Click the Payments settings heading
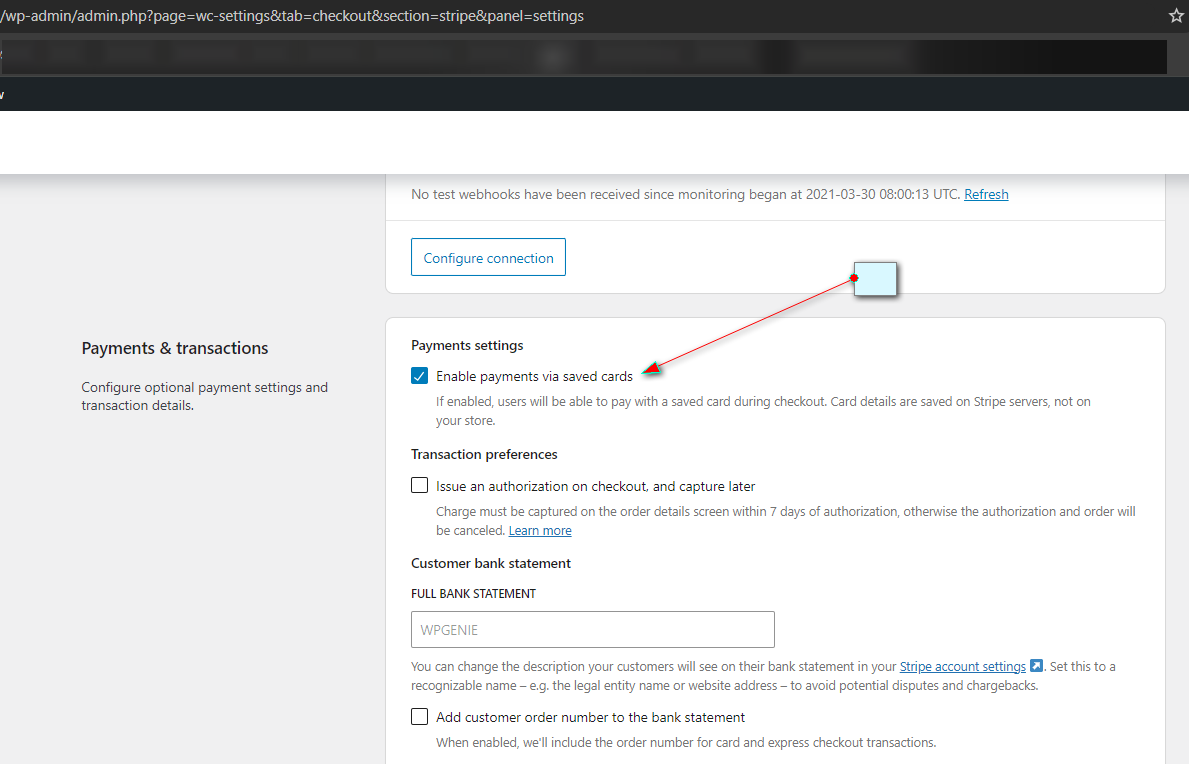This screenshot has height=764, width=1189. 467,345
